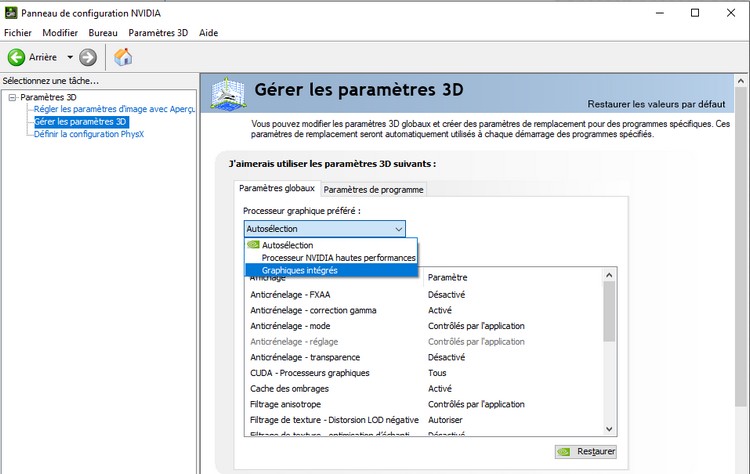Viewport: 750px width, 474px height.
Task: Click the NVIDIA logo beside Autosélection option
Action: (x=253, y=244)
